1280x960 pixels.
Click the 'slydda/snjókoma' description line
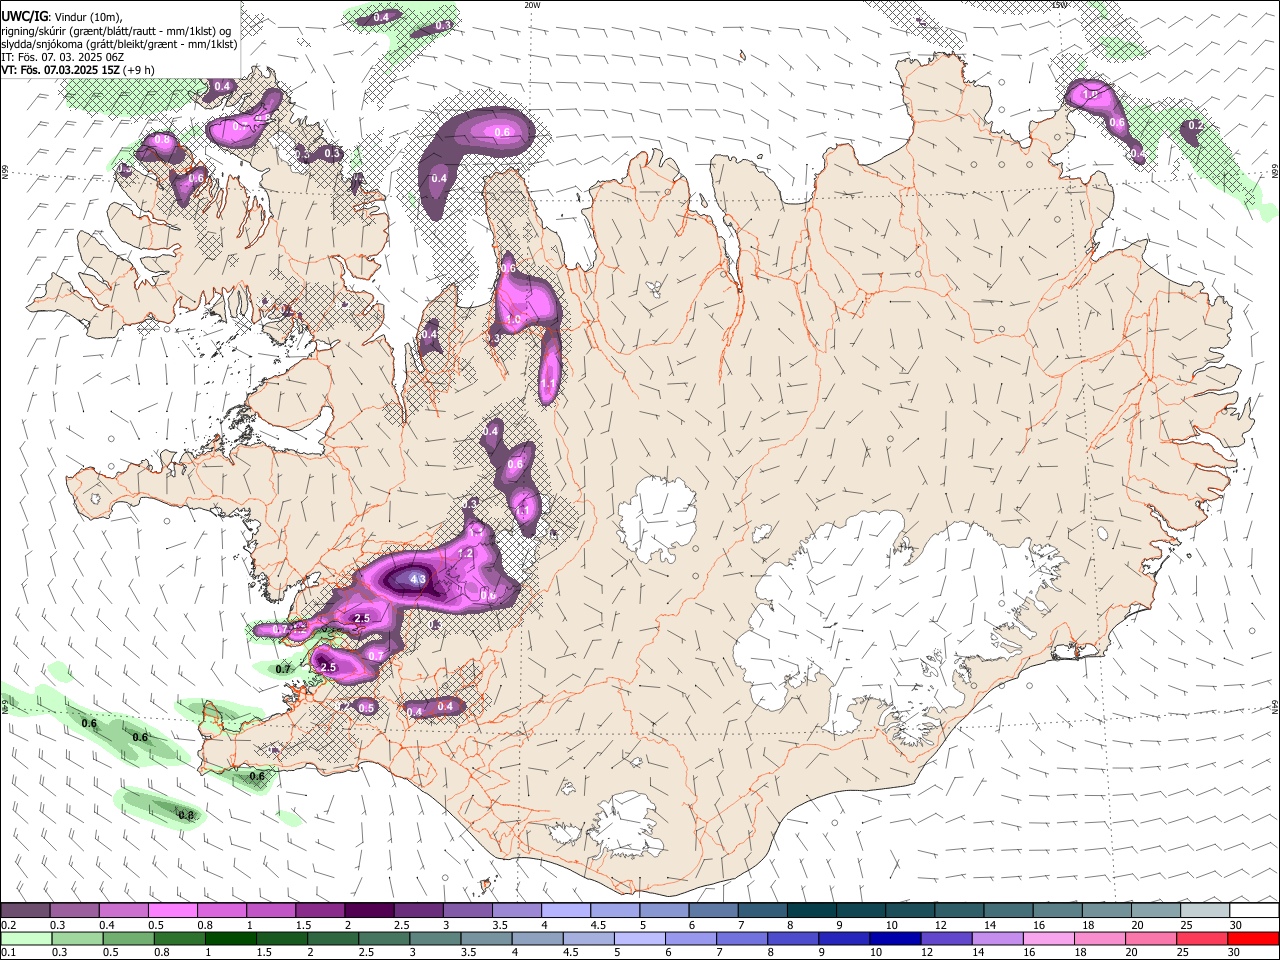(119, 44)
